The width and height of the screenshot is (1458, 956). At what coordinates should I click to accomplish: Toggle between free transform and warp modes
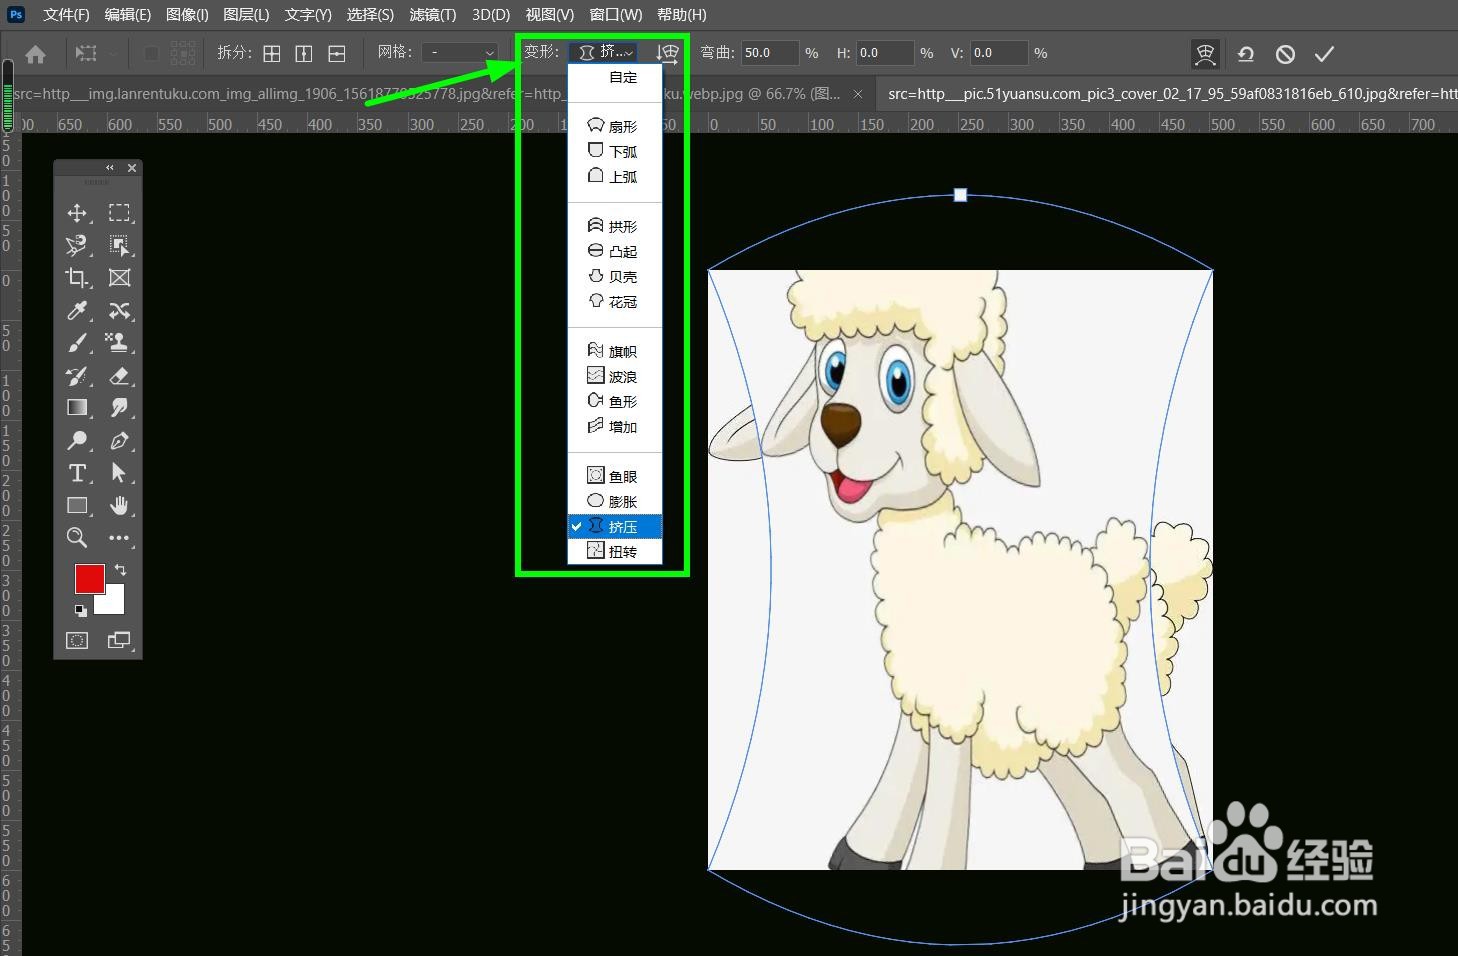coord(1205,54)
